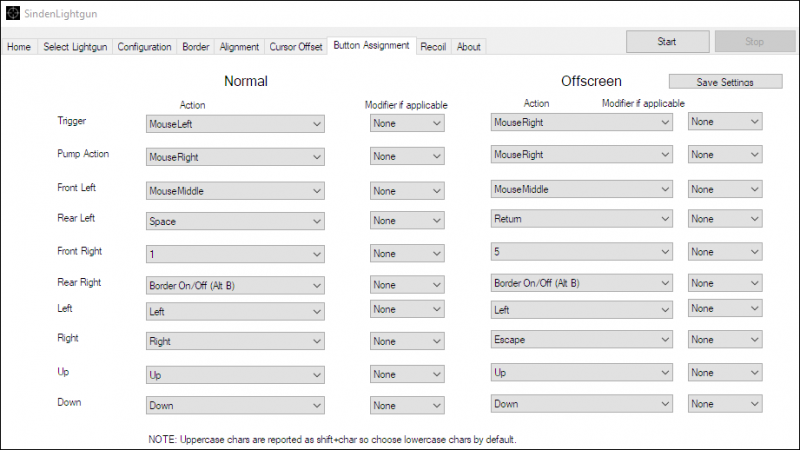Open Offscreen Front Left MouseMiddle dropdown
The image size is (800, 450).
(x=582, y=189)
